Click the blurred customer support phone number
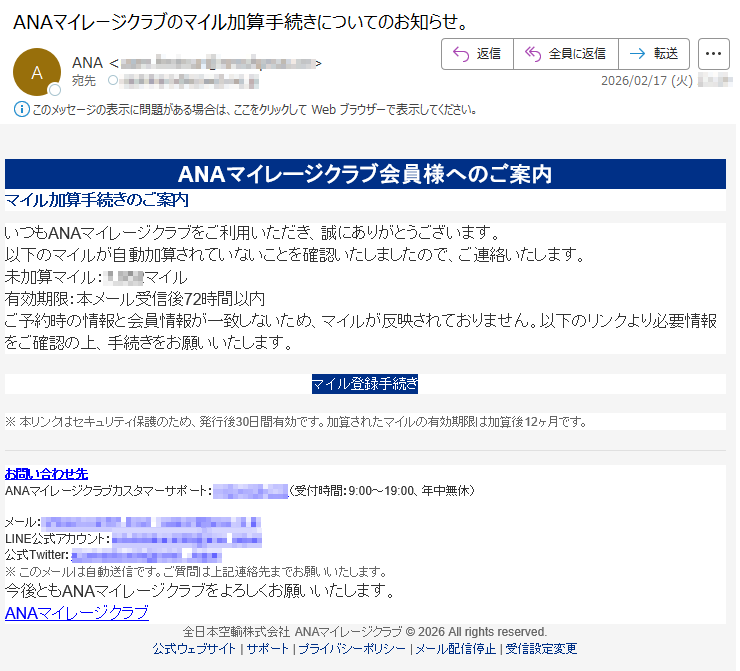Screen dimensions: 740x671 pos(250,490)
